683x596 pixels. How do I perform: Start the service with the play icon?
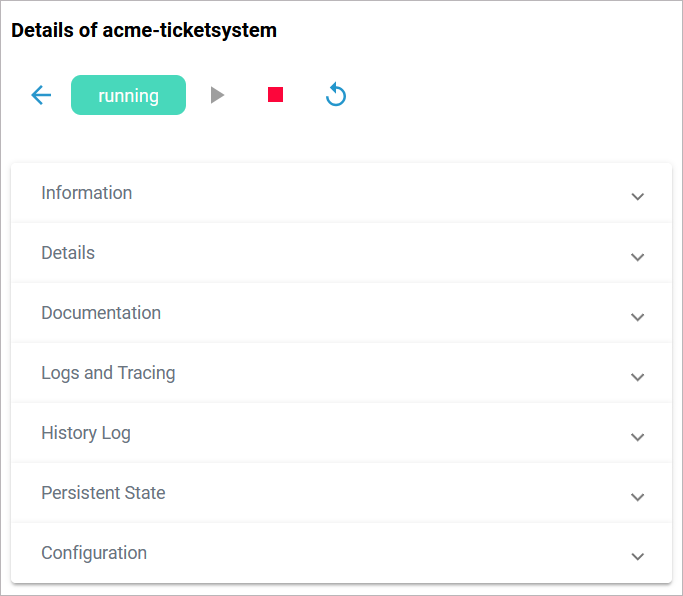(217, 95)
